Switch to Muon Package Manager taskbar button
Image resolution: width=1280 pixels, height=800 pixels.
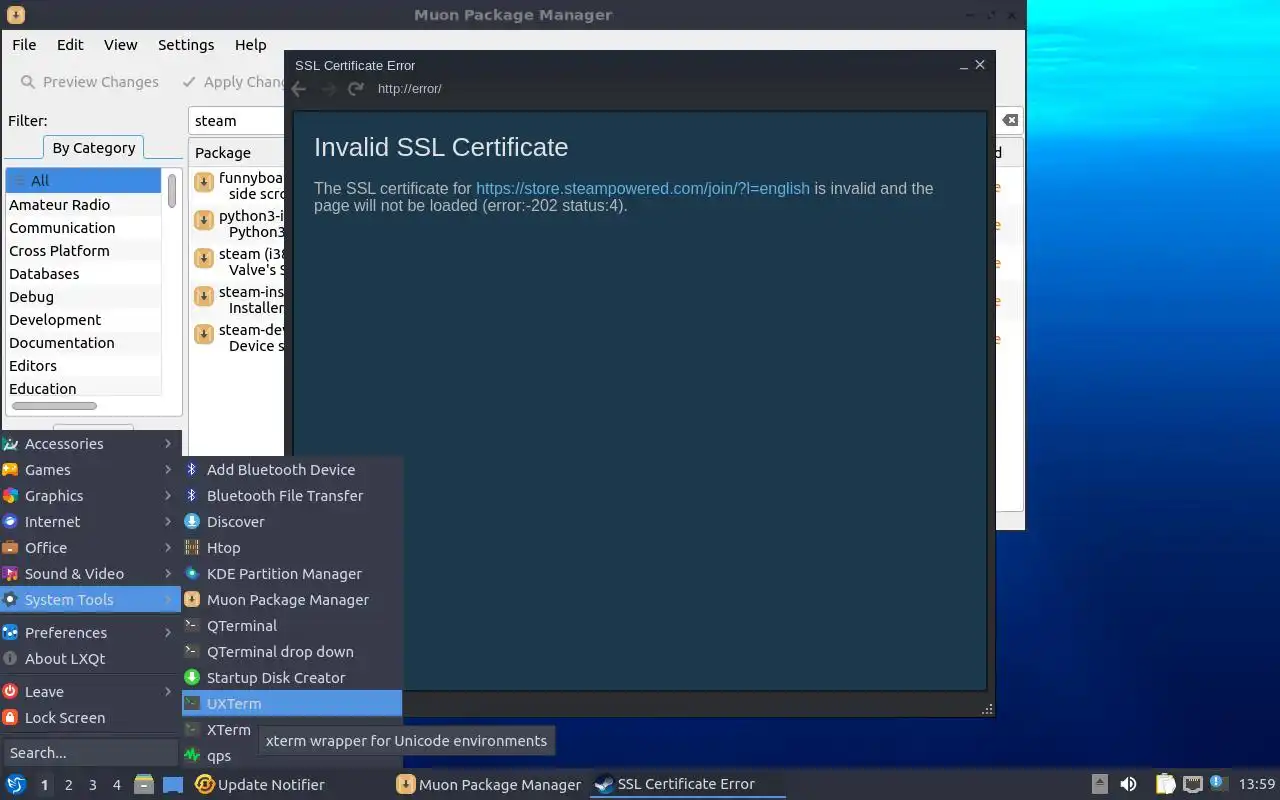(489, 784)
